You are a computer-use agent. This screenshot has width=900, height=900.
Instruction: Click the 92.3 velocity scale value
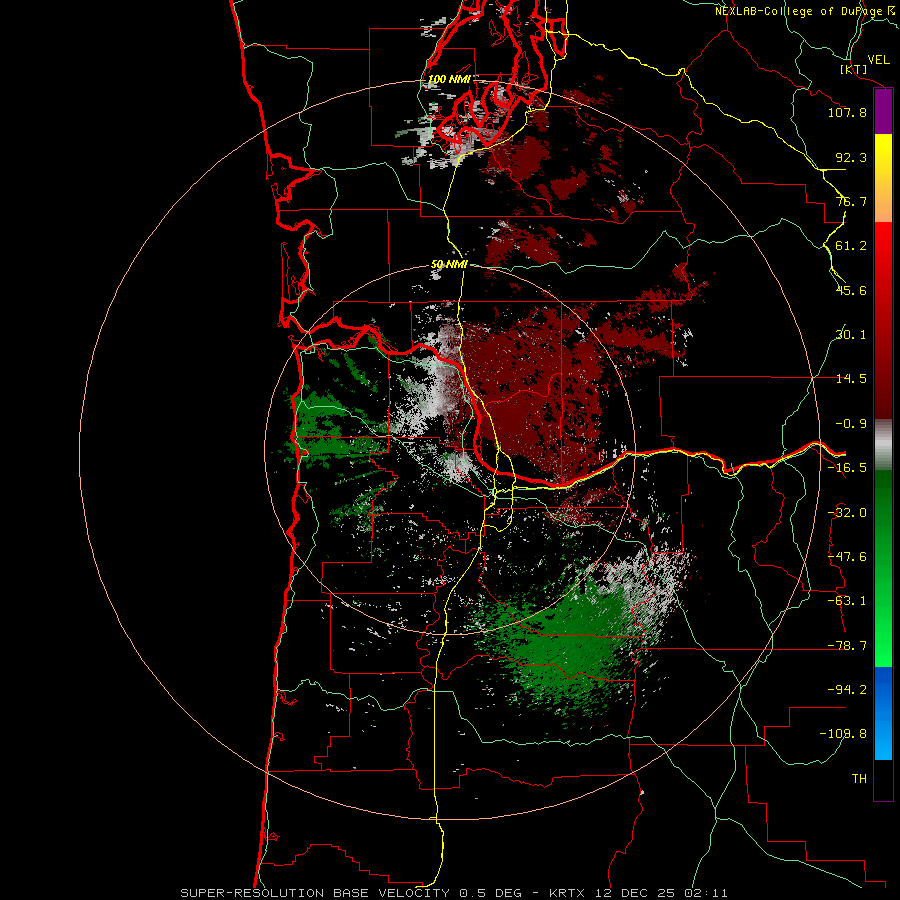tap(851, 157)
